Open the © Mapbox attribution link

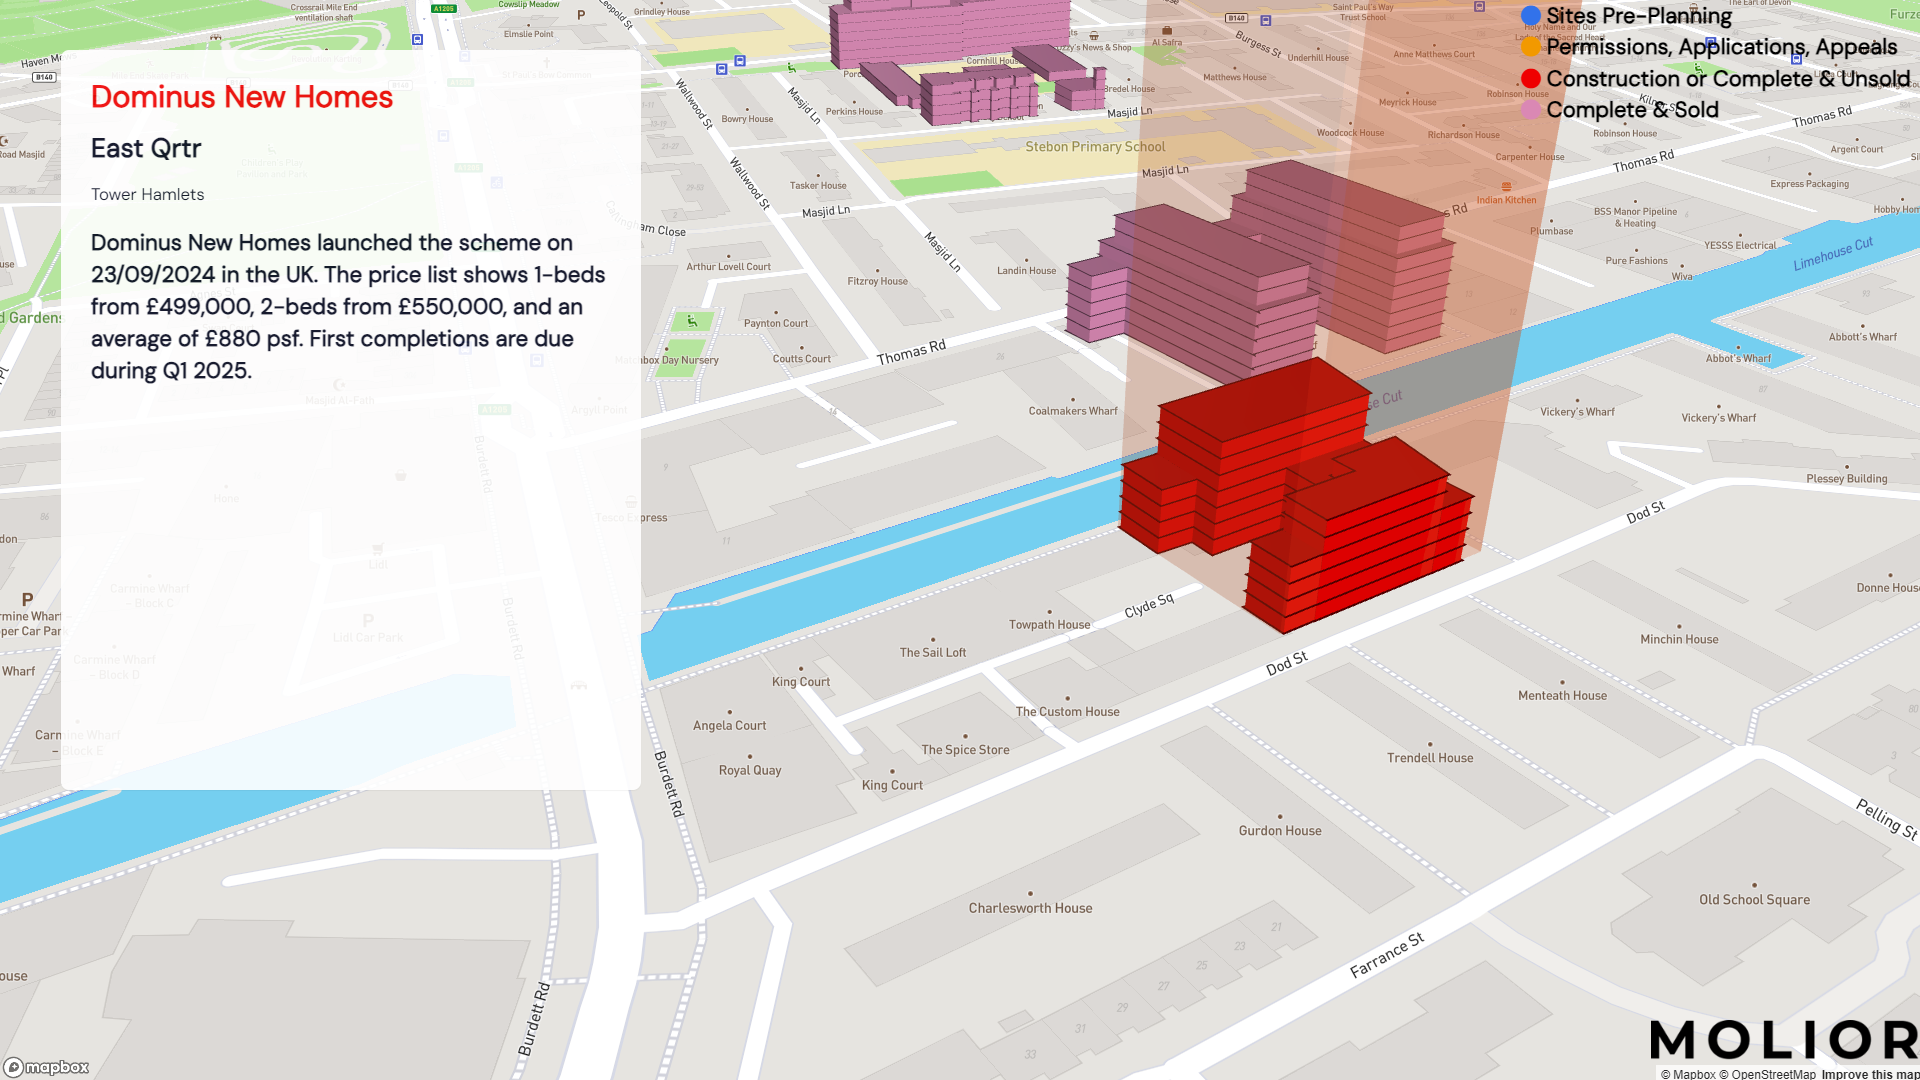pos(1688,1074)
